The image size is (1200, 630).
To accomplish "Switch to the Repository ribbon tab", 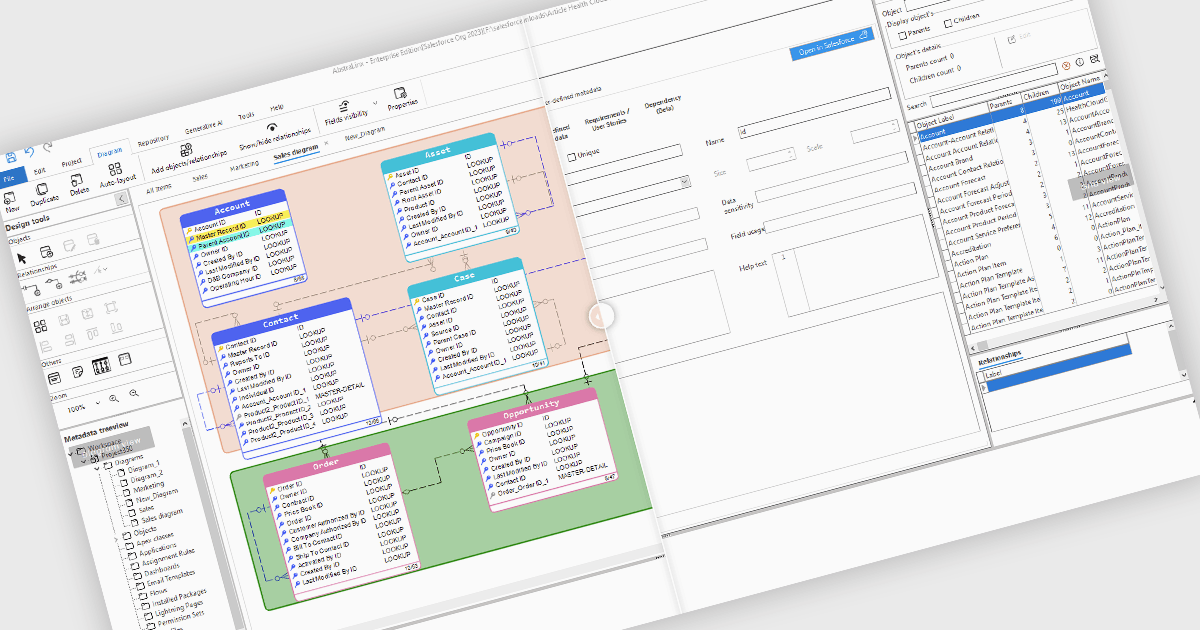I will pyautogui.click(x=153, y=141).
